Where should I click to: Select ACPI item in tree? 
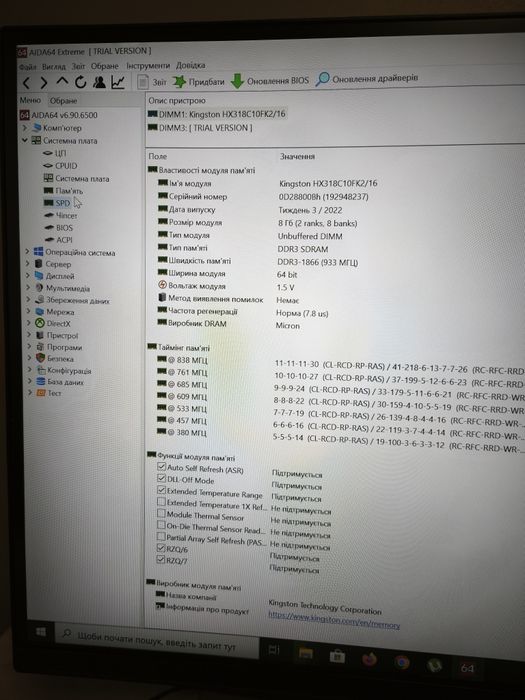pyautogui.click(x=58, y=240)
